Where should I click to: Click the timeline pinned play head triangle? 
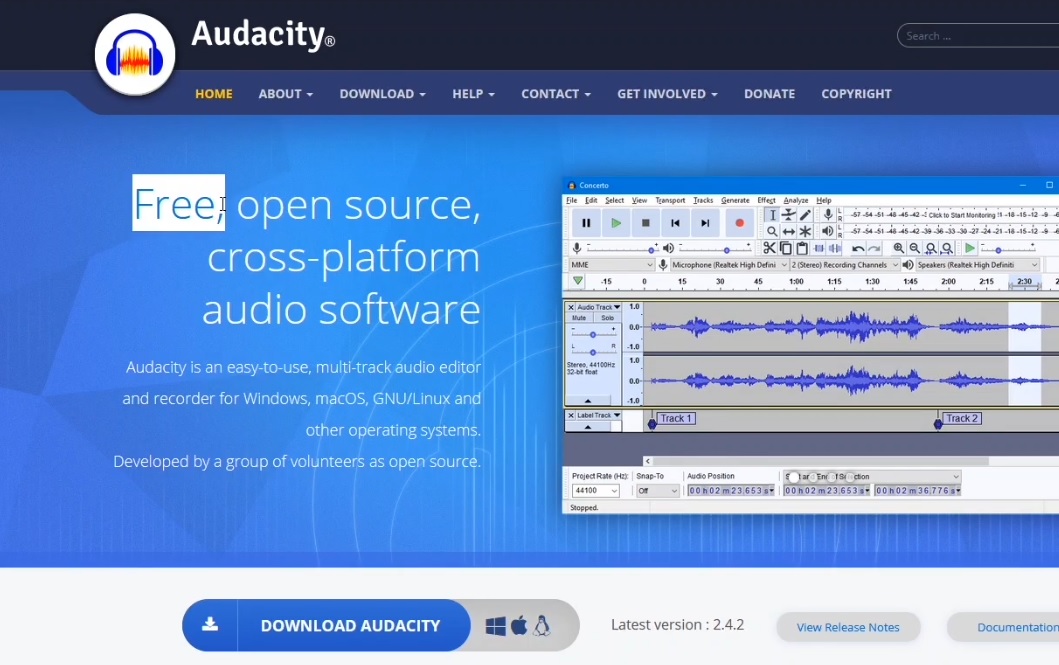(577, 282)
